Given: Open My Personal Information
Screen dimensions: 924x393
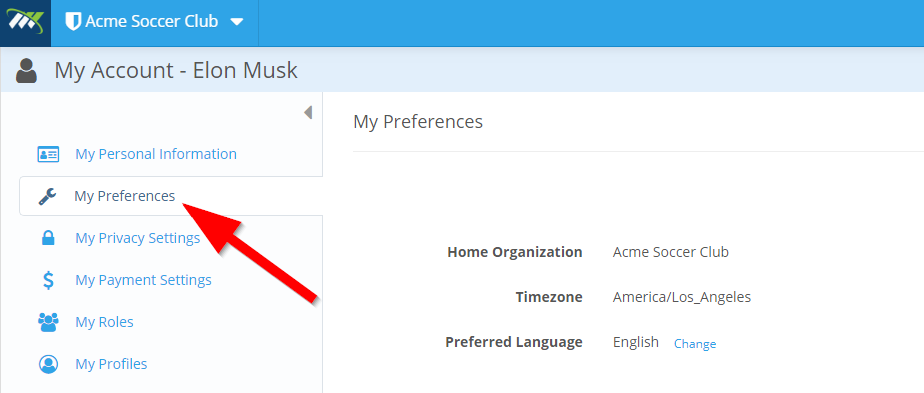Looking at the screenshot, I should pyautogui.click(x=156, y=154).
